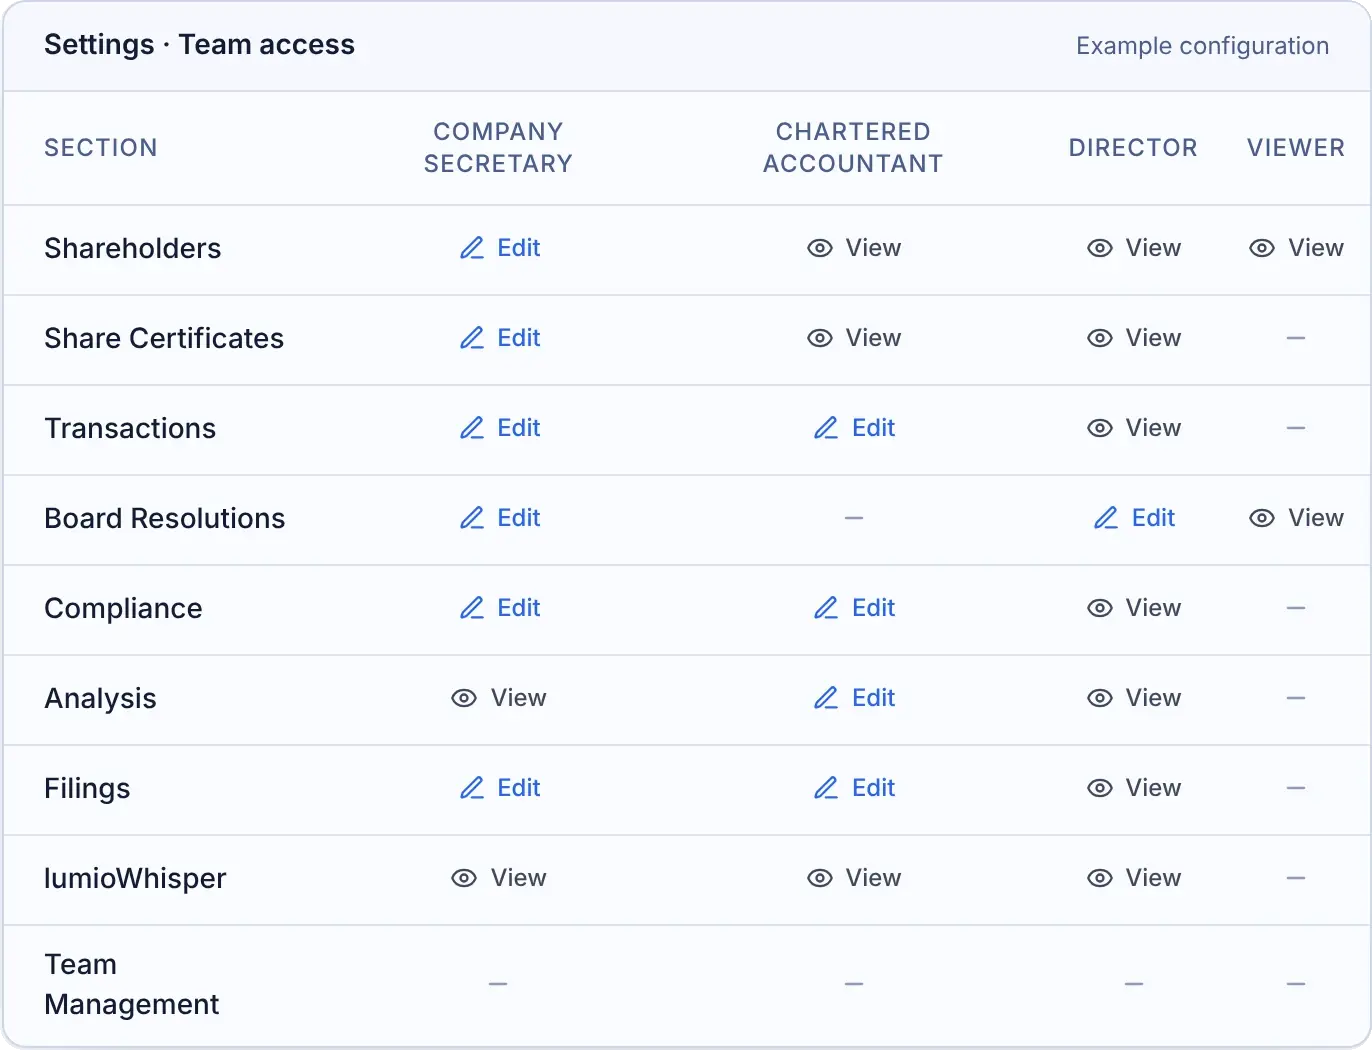Click eye icon in Shareholders Chartered Accountant cell
Viewport: 1372px width, 1050px height.
(x=820, y=248)
